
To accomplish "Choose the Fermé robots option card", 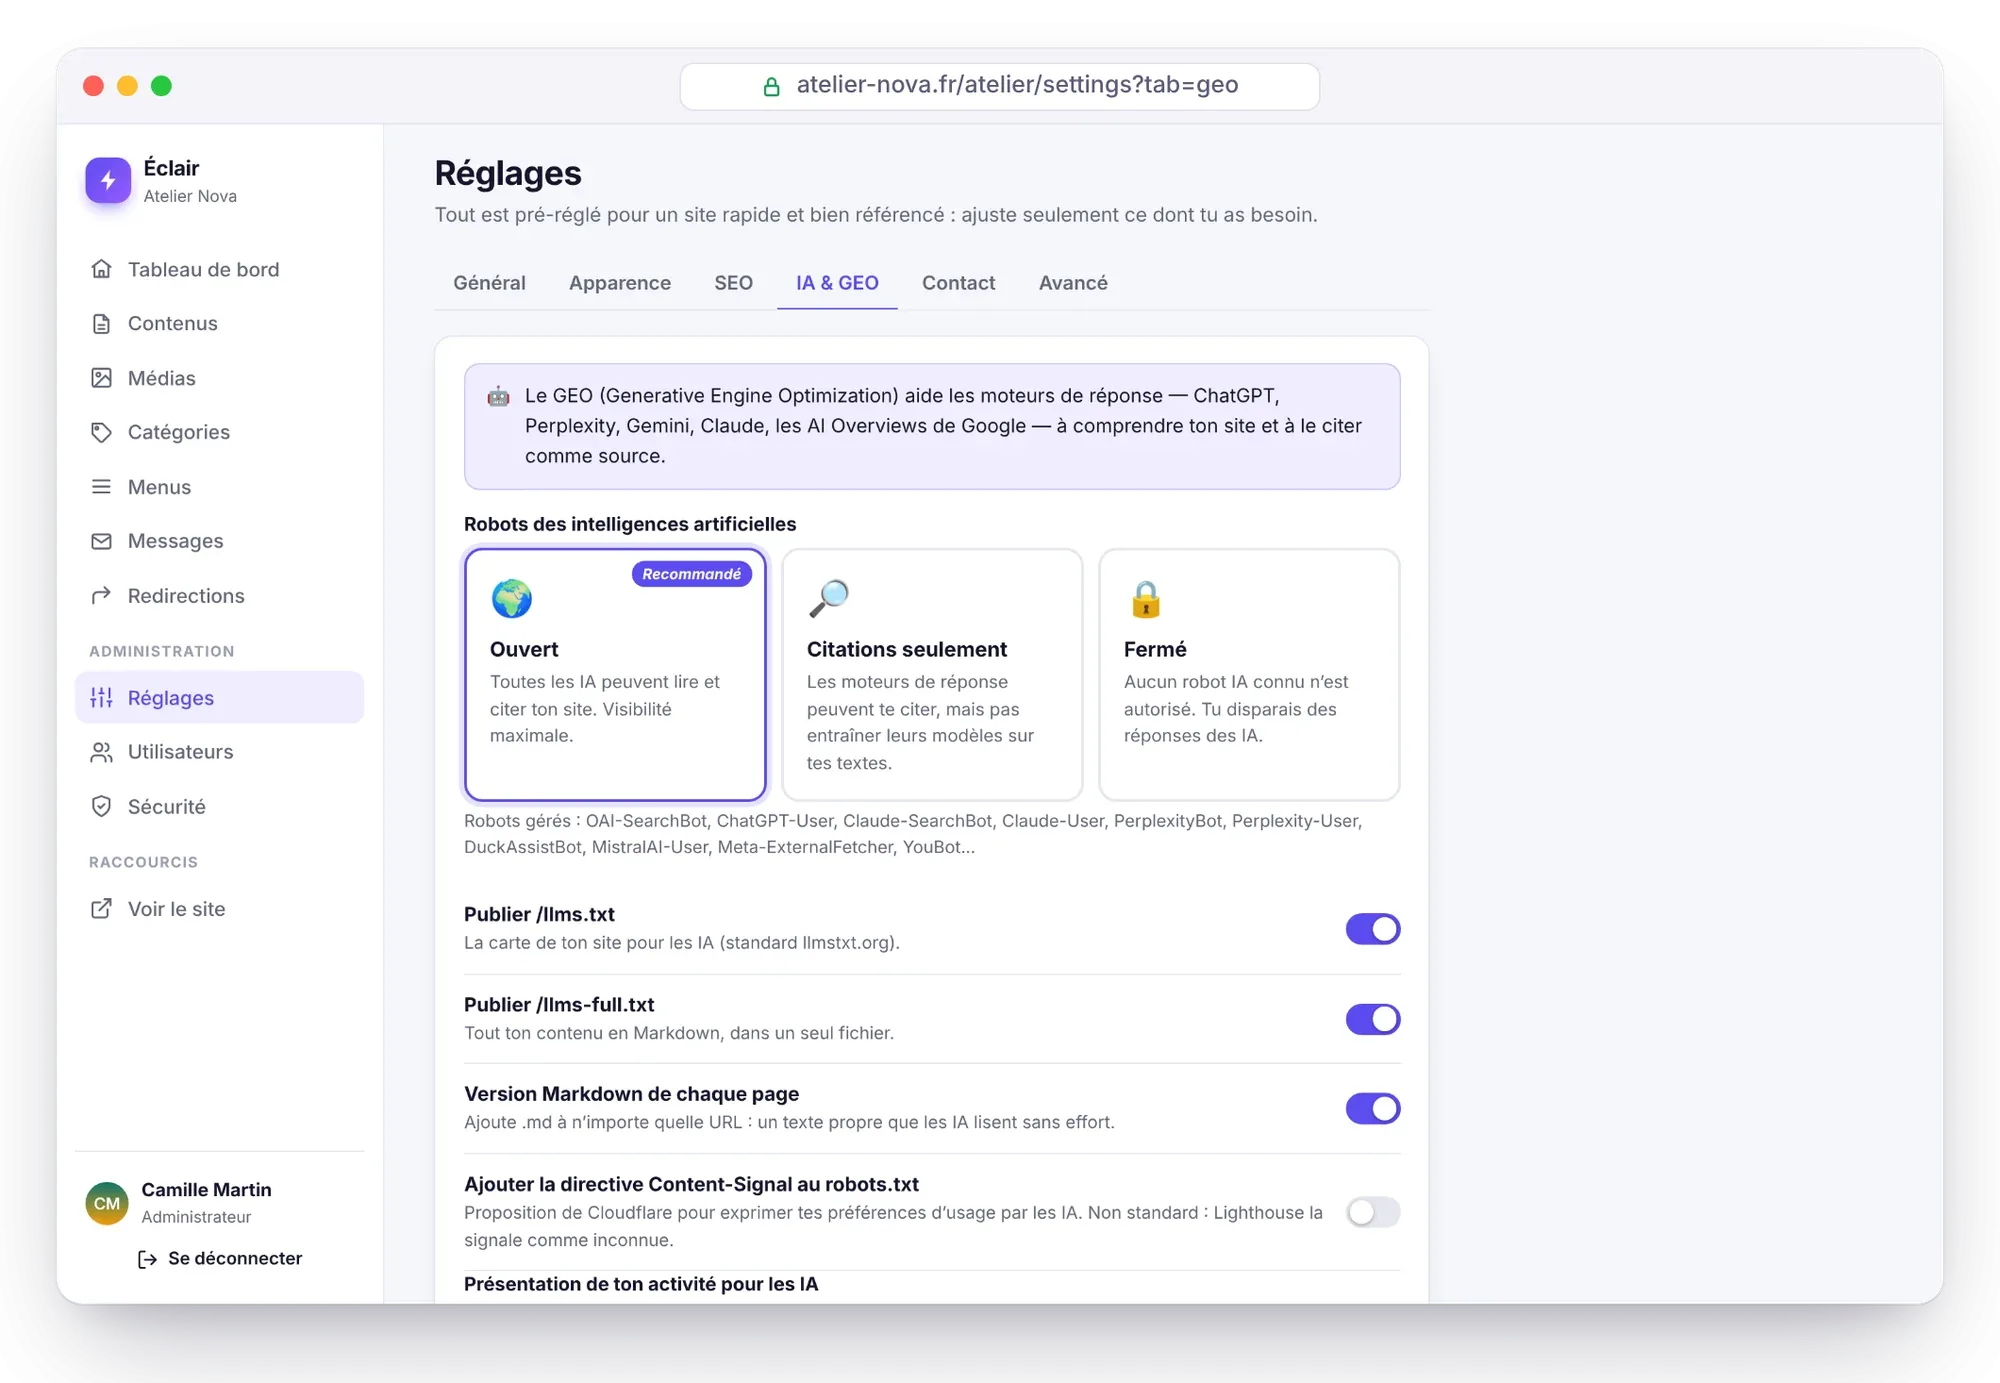I will tap(1249, 674).
